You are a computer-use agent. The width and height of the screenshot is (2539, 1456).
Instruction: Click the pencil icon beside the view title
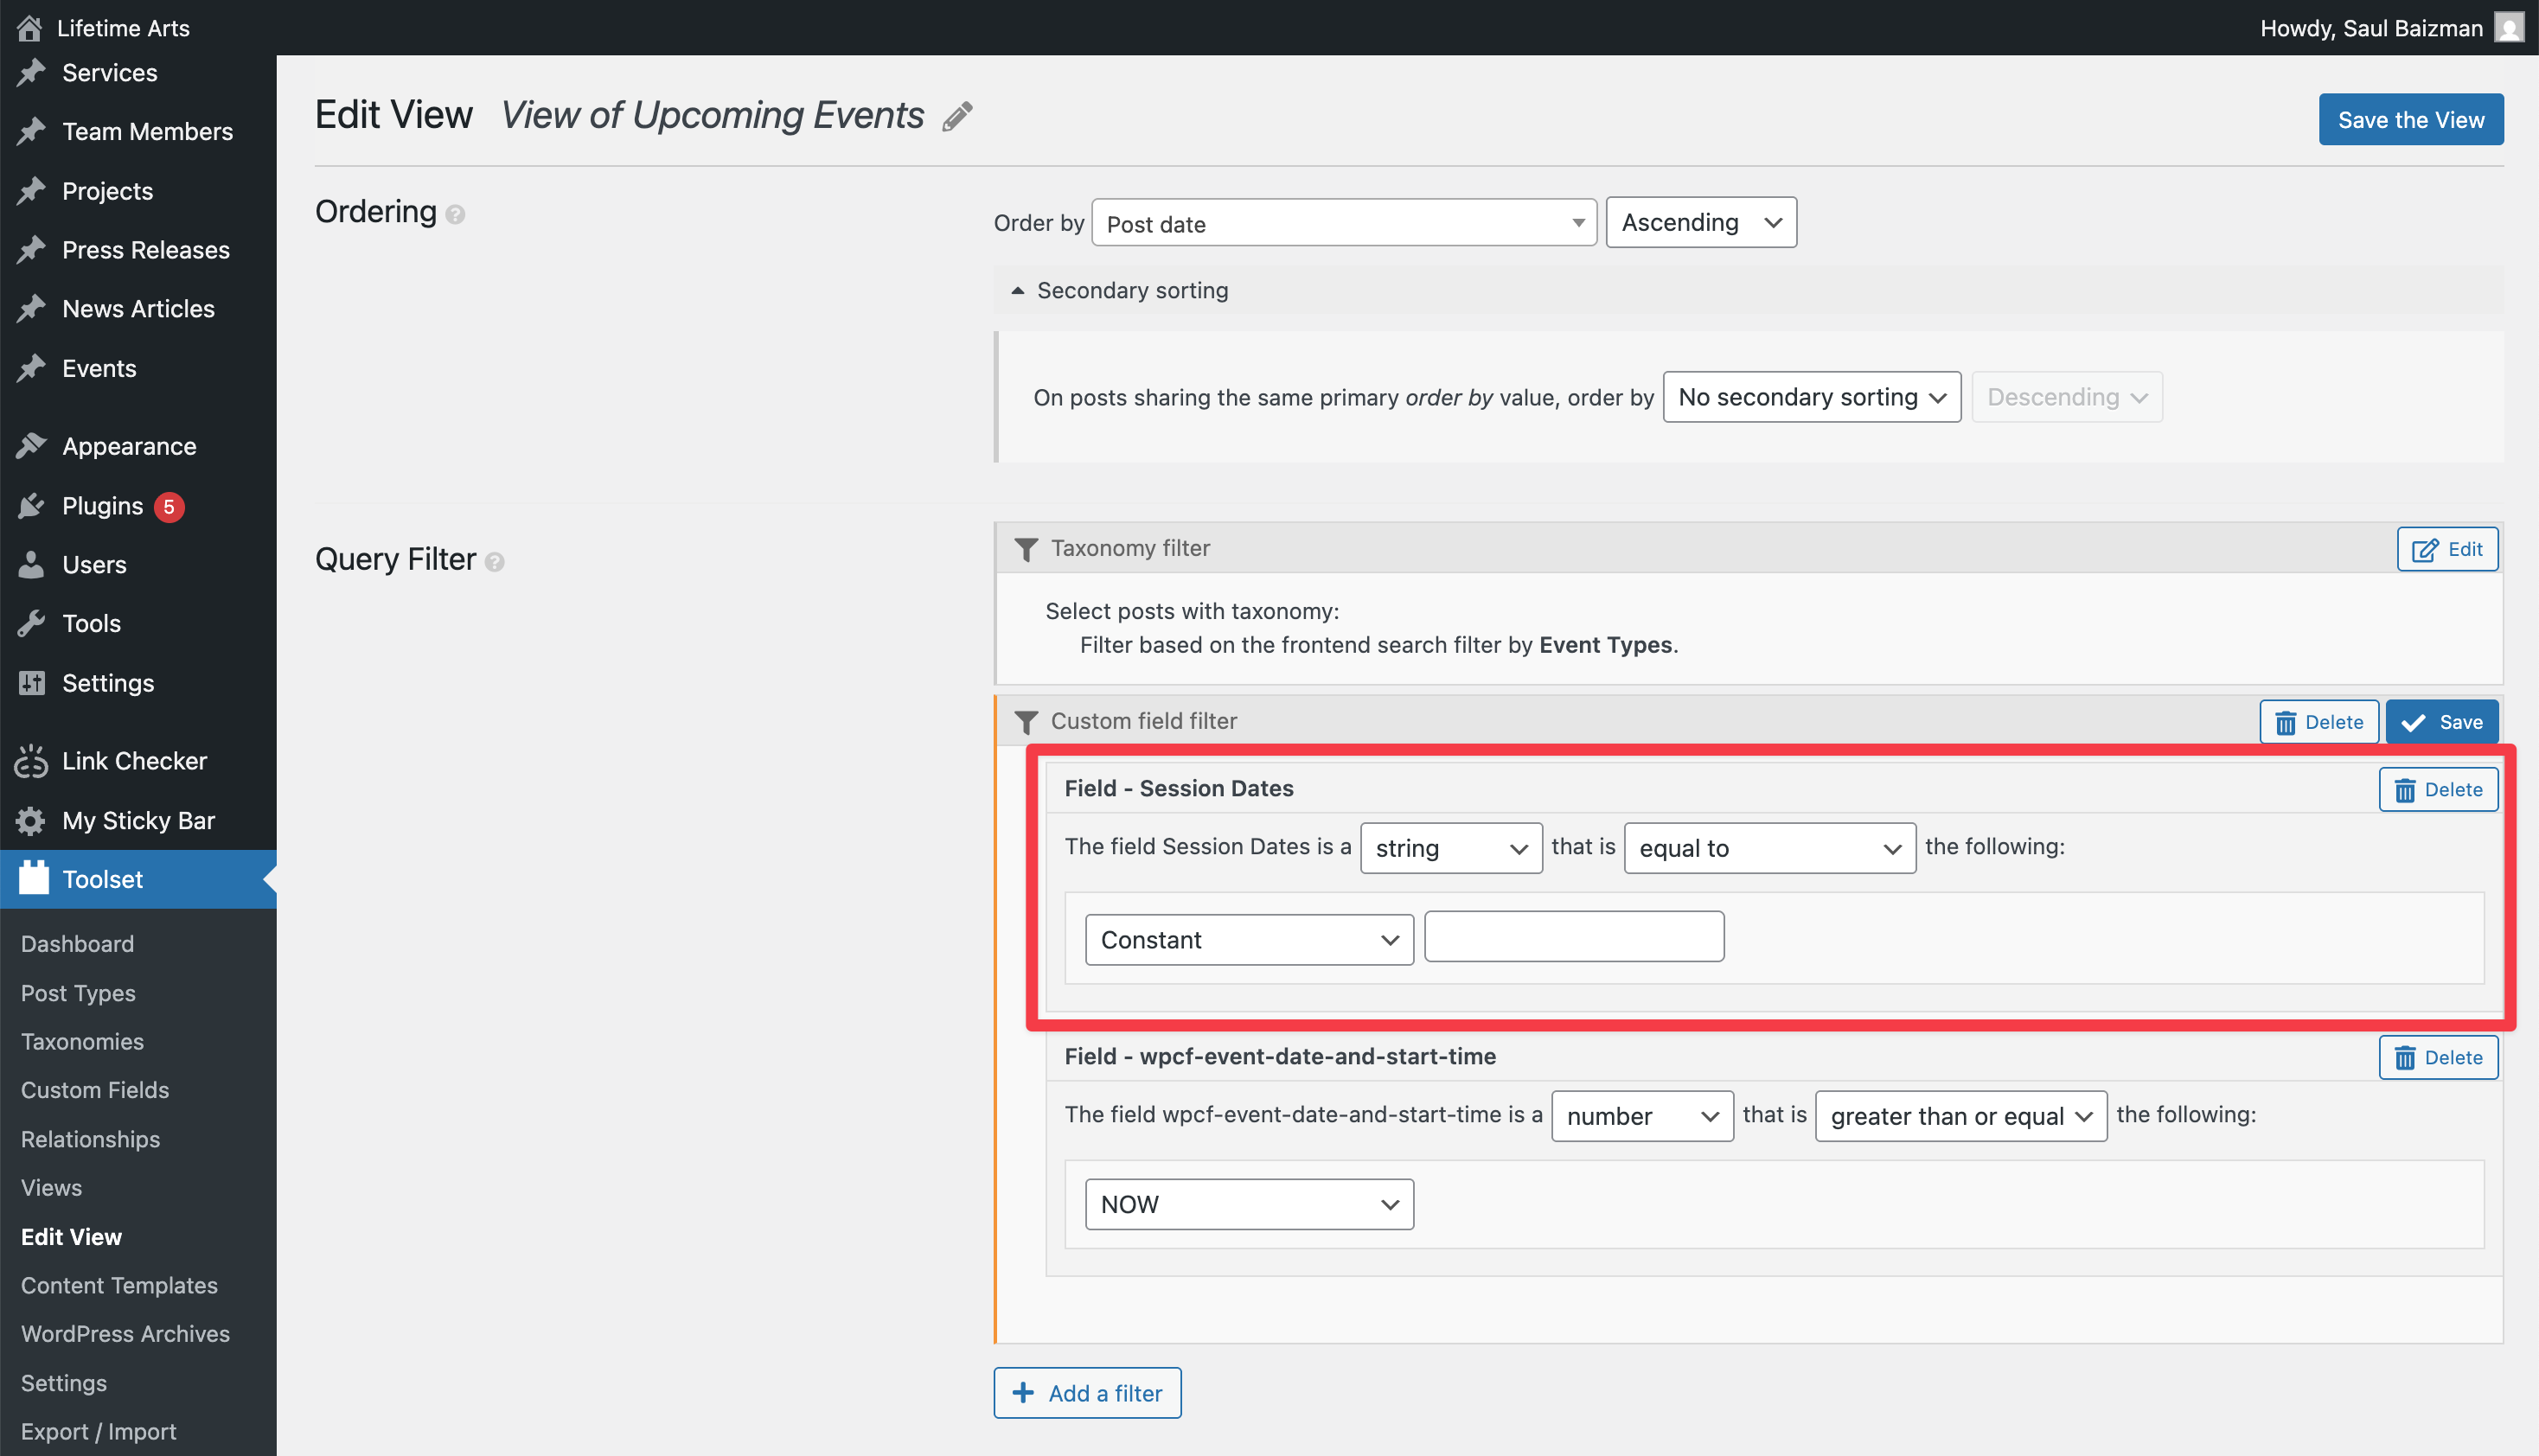(x=957, y=116)
